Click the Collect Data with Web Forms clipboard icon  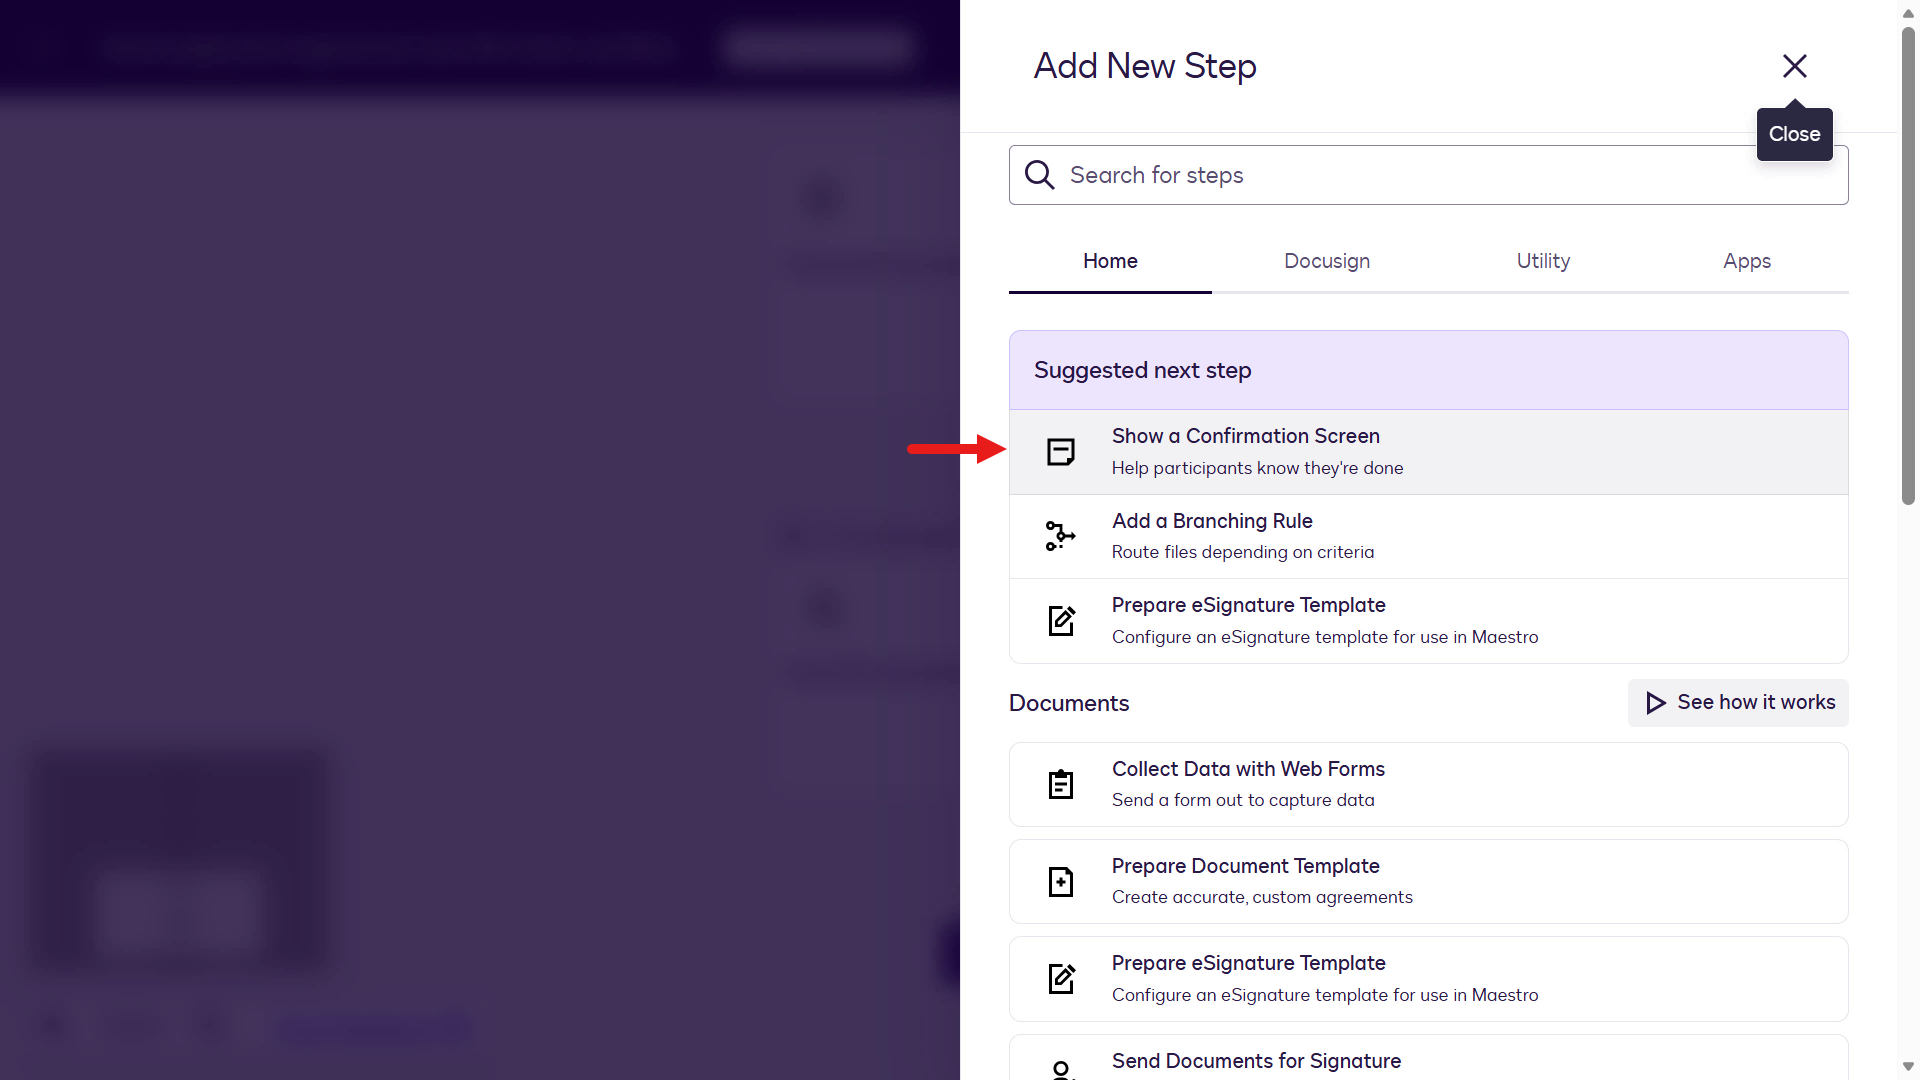point(1061,784)
